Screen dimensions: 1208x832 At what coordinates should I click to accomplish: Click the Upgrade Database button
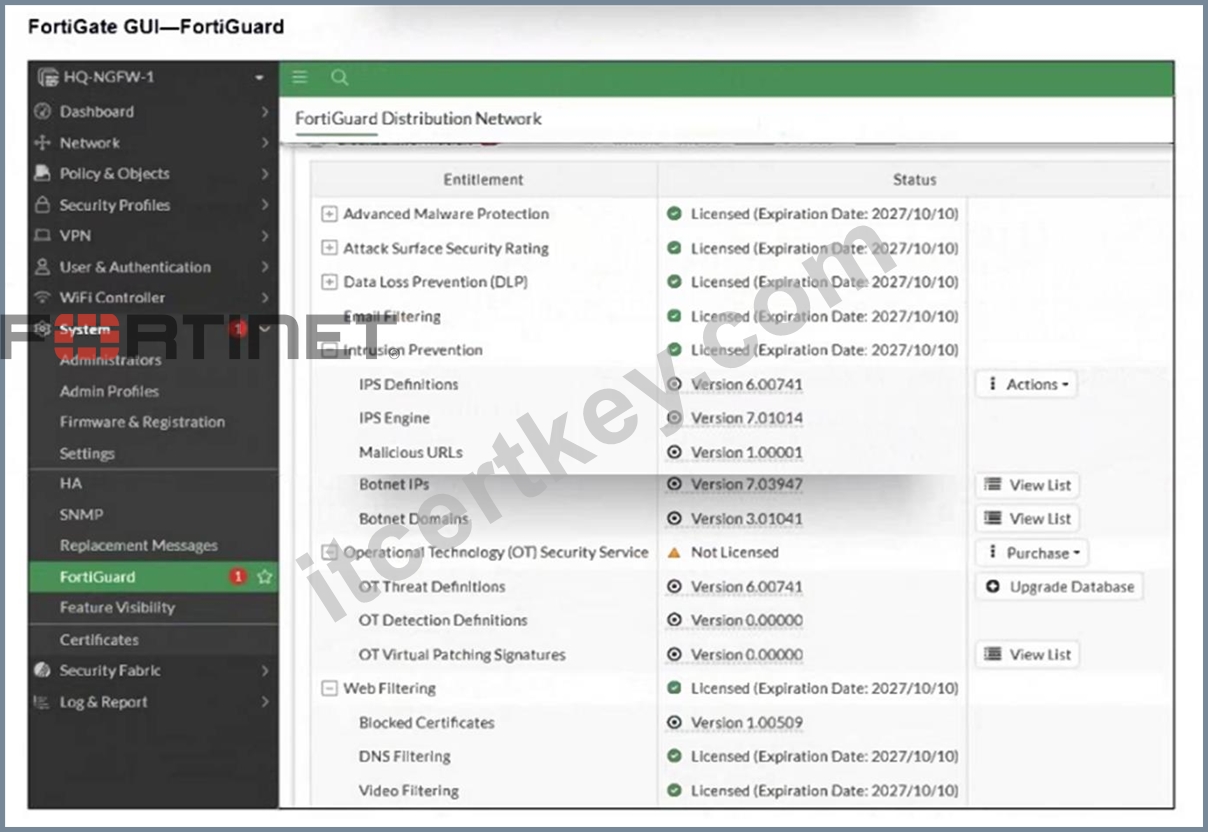[x=1060, y=587]
